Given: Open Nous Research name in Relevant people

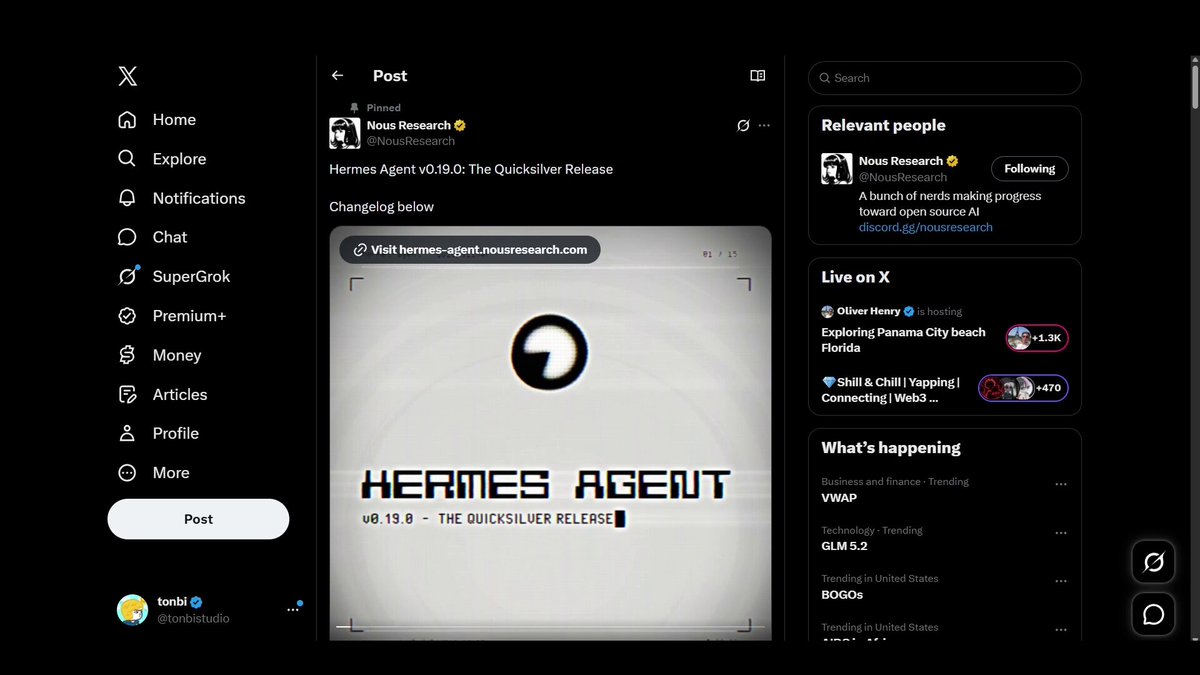Looking at the screenshot, I should click(901, 161).
